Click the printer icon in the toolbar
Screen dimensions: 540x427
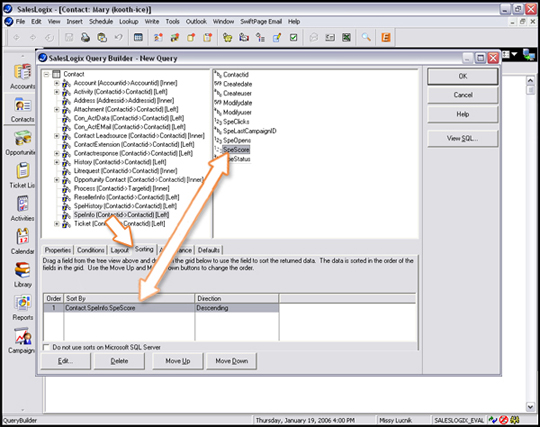[85, 37]
